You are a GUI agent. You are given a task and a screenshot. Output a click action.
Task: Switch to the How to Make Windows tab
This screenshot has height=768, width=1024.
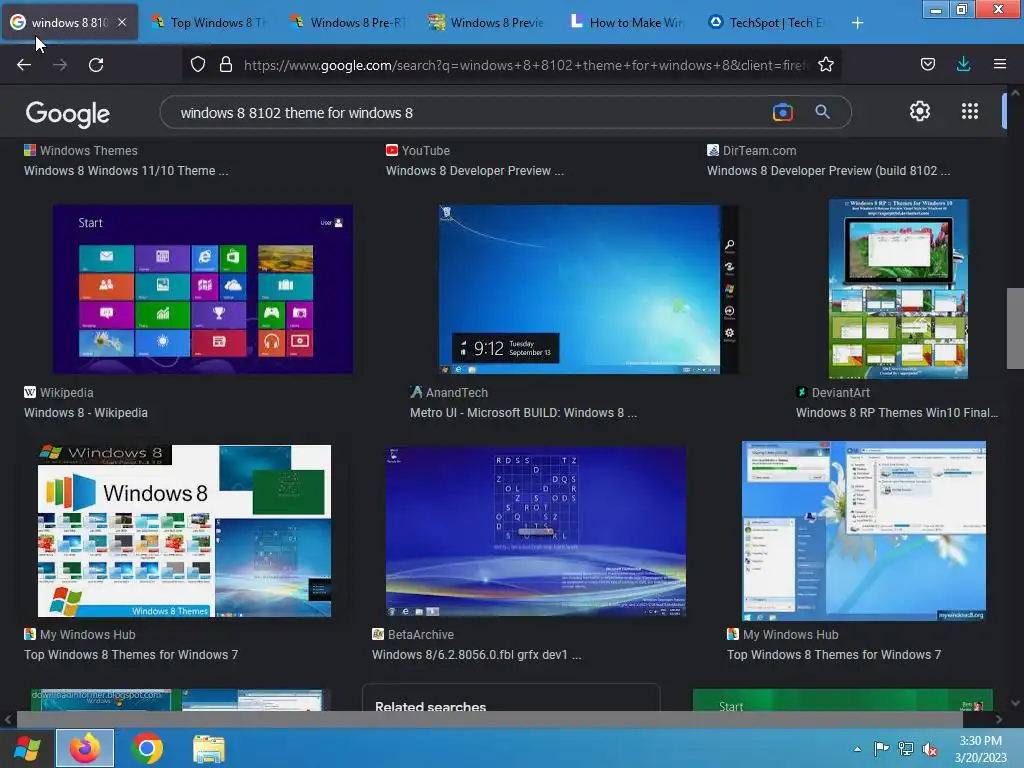coord(627,22)
